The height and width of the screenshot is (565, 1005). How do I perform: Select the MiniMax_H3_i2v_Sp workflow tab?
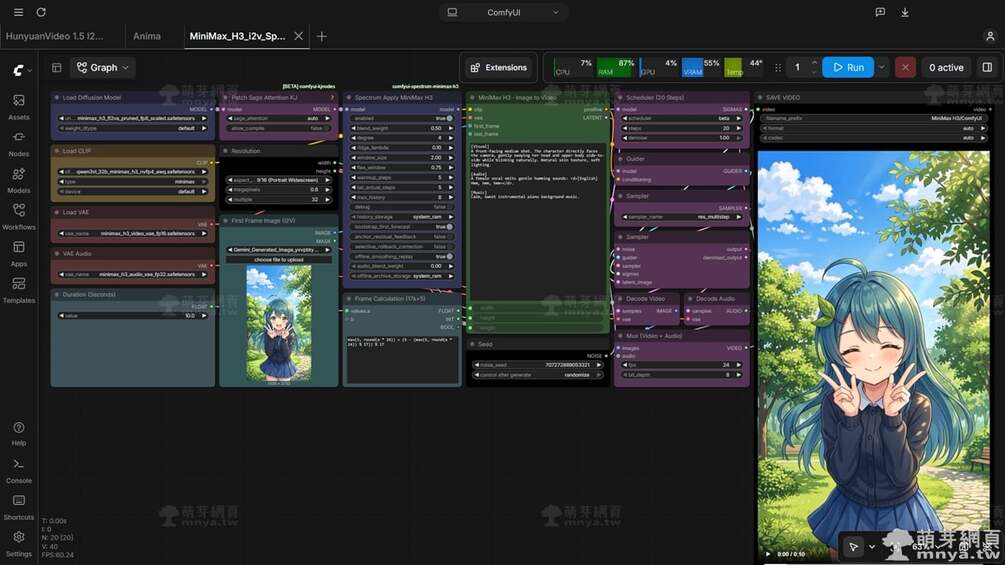point(237,37)
